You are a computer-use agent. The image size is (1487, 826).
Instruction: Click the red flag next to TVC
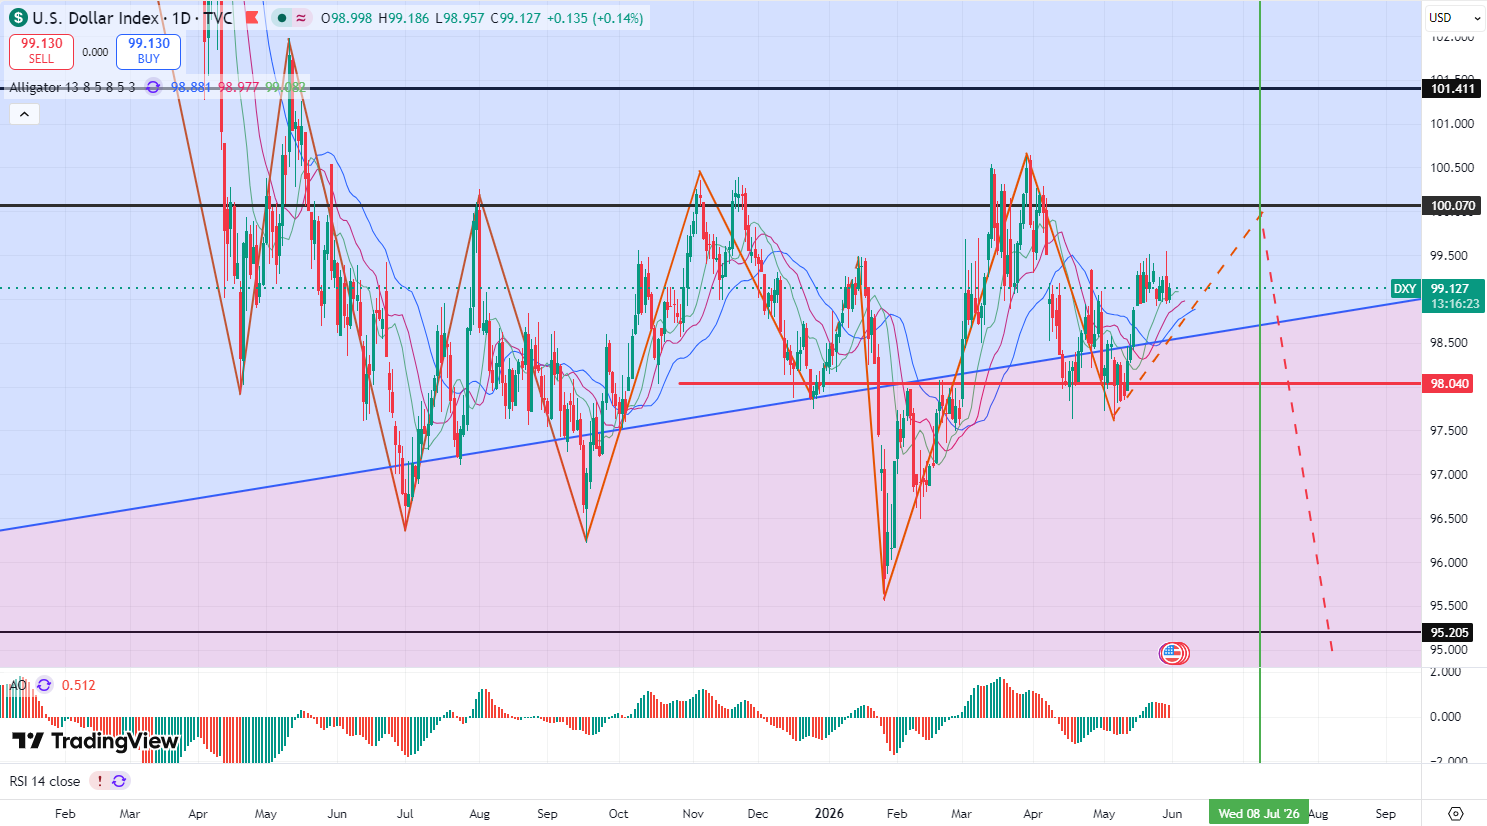(x=251, y=18)
